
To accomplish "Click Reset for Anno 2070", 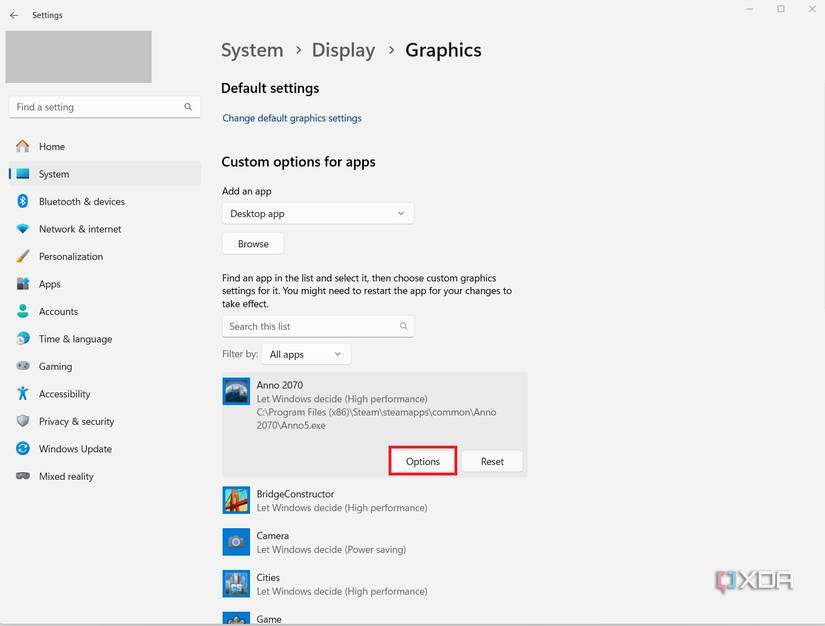I will tap(492, 461).
